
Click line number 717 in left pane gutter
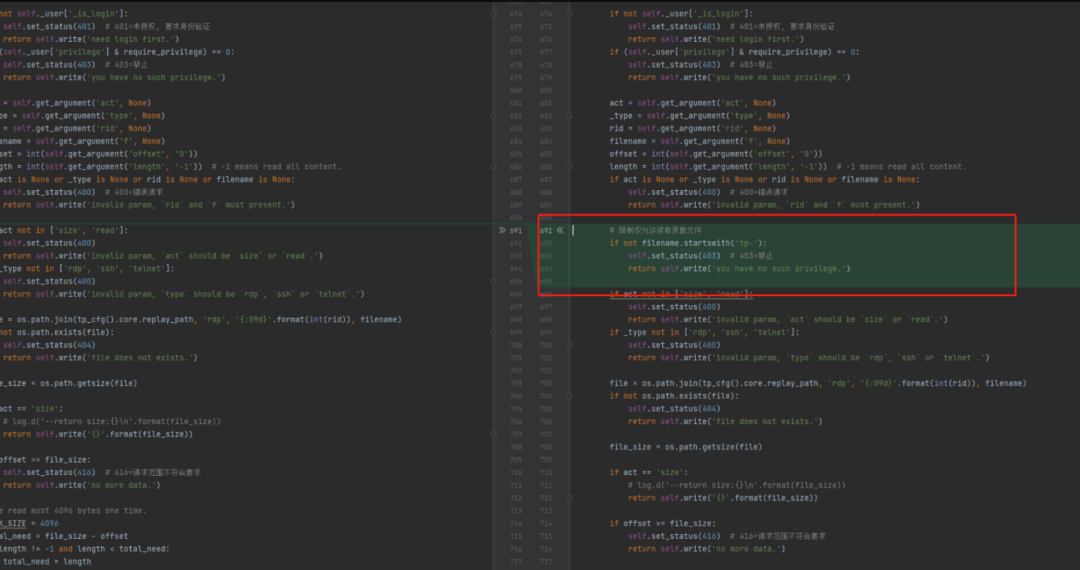[x=516, y=562]
